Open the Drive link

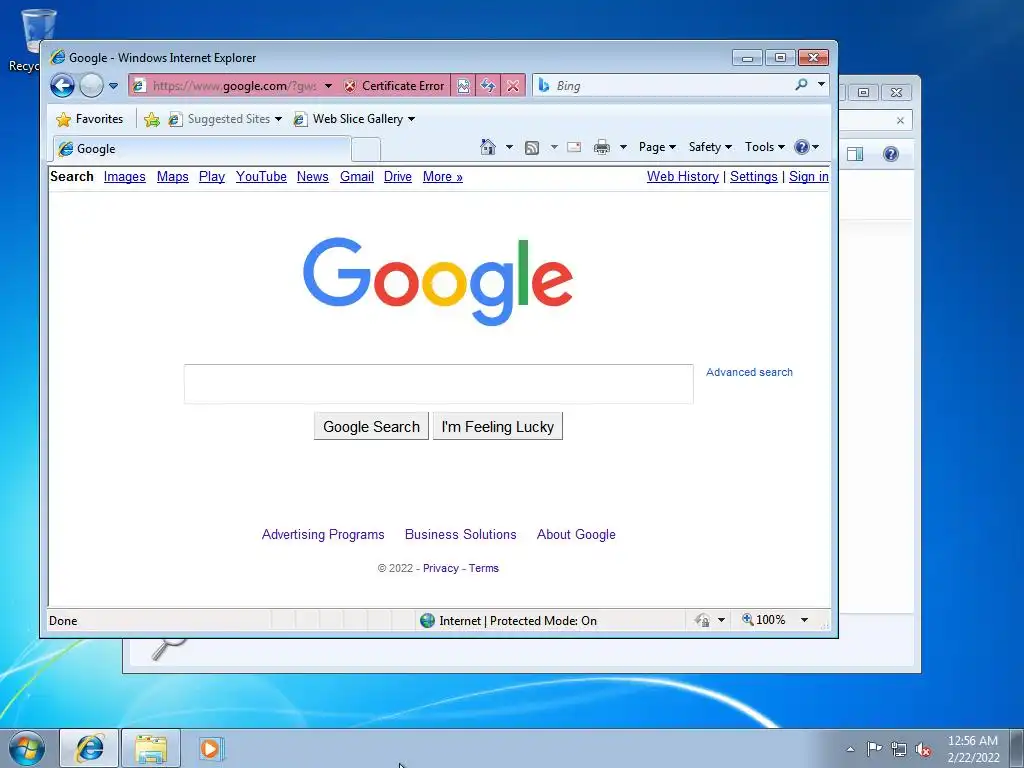pyautogui.click(x=398, y=176)
